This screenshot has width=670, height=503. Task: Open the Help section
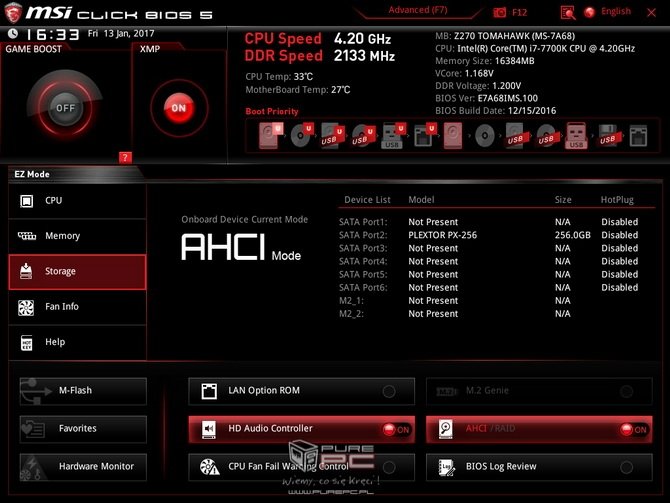(77, 342)
